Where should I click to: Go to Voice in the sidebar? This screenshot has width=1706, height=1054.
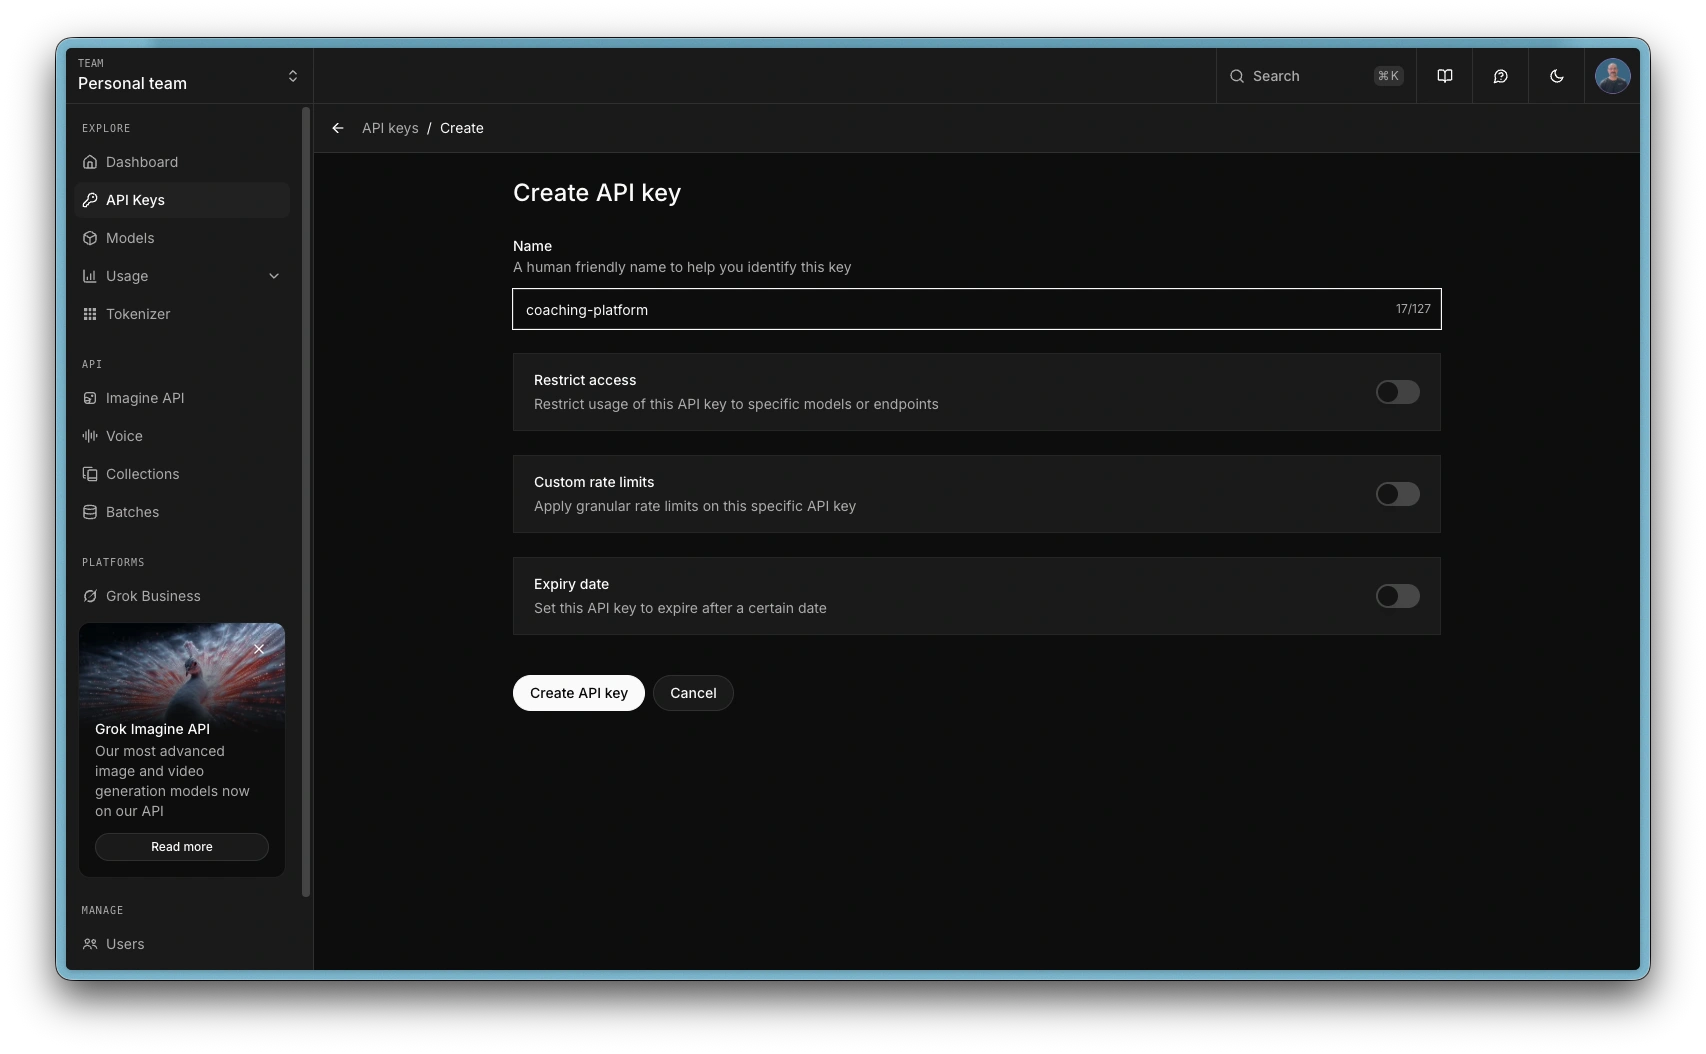click(124, 436)
